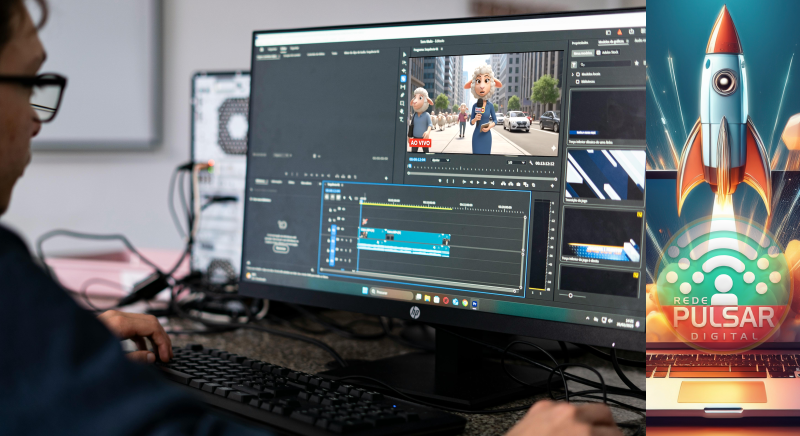Add a marker in program monitor
The width and height of the screenshot is (800, 436).
[440, 181]
